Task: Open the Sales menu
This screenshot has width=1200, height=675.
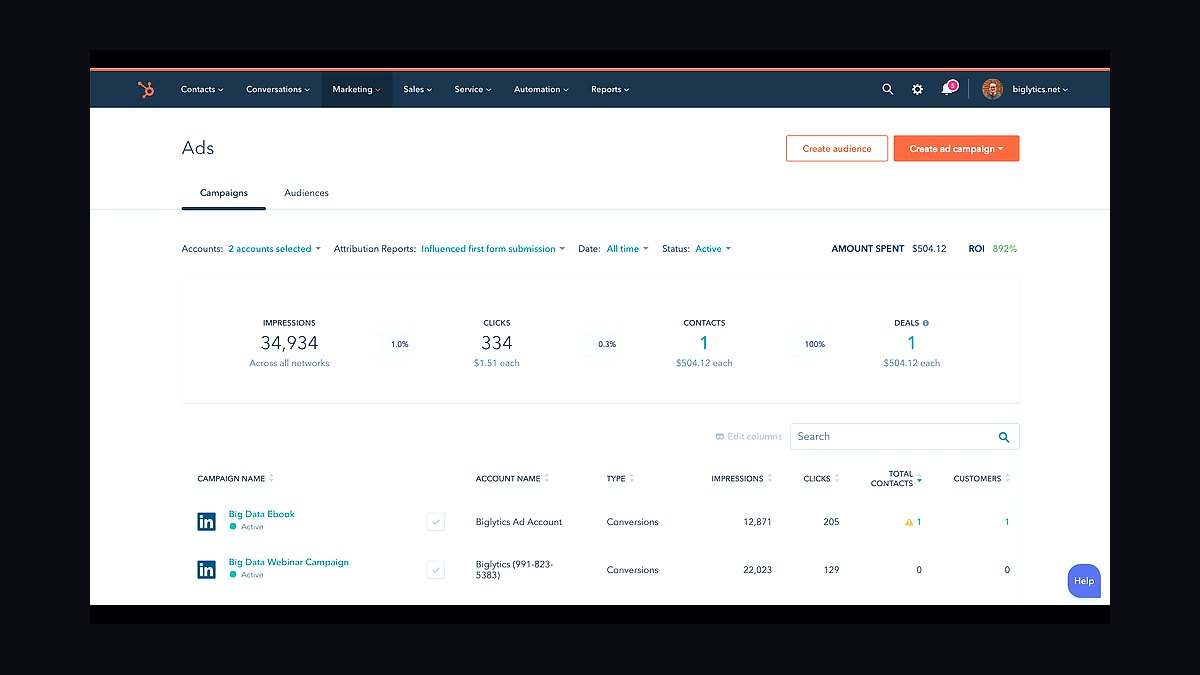Action: click(x=418, y=89)
